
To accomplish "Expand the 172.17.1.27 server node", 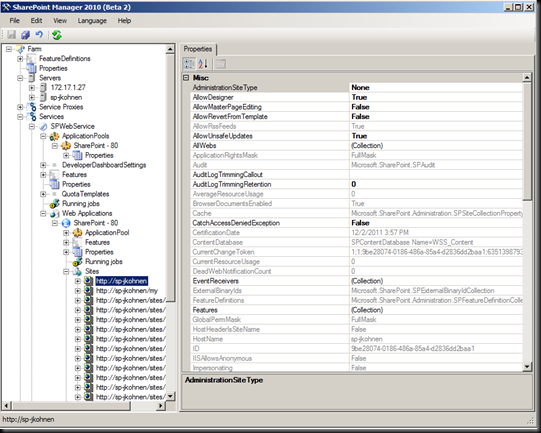I will (32, 88).
